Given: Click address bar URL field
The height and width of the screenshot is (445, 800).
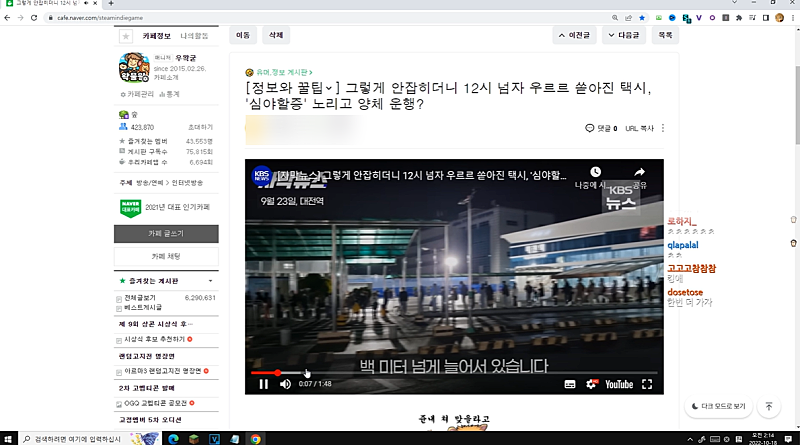Looking at the screenshot, I should pyautogui.click(x=327, y=18).
